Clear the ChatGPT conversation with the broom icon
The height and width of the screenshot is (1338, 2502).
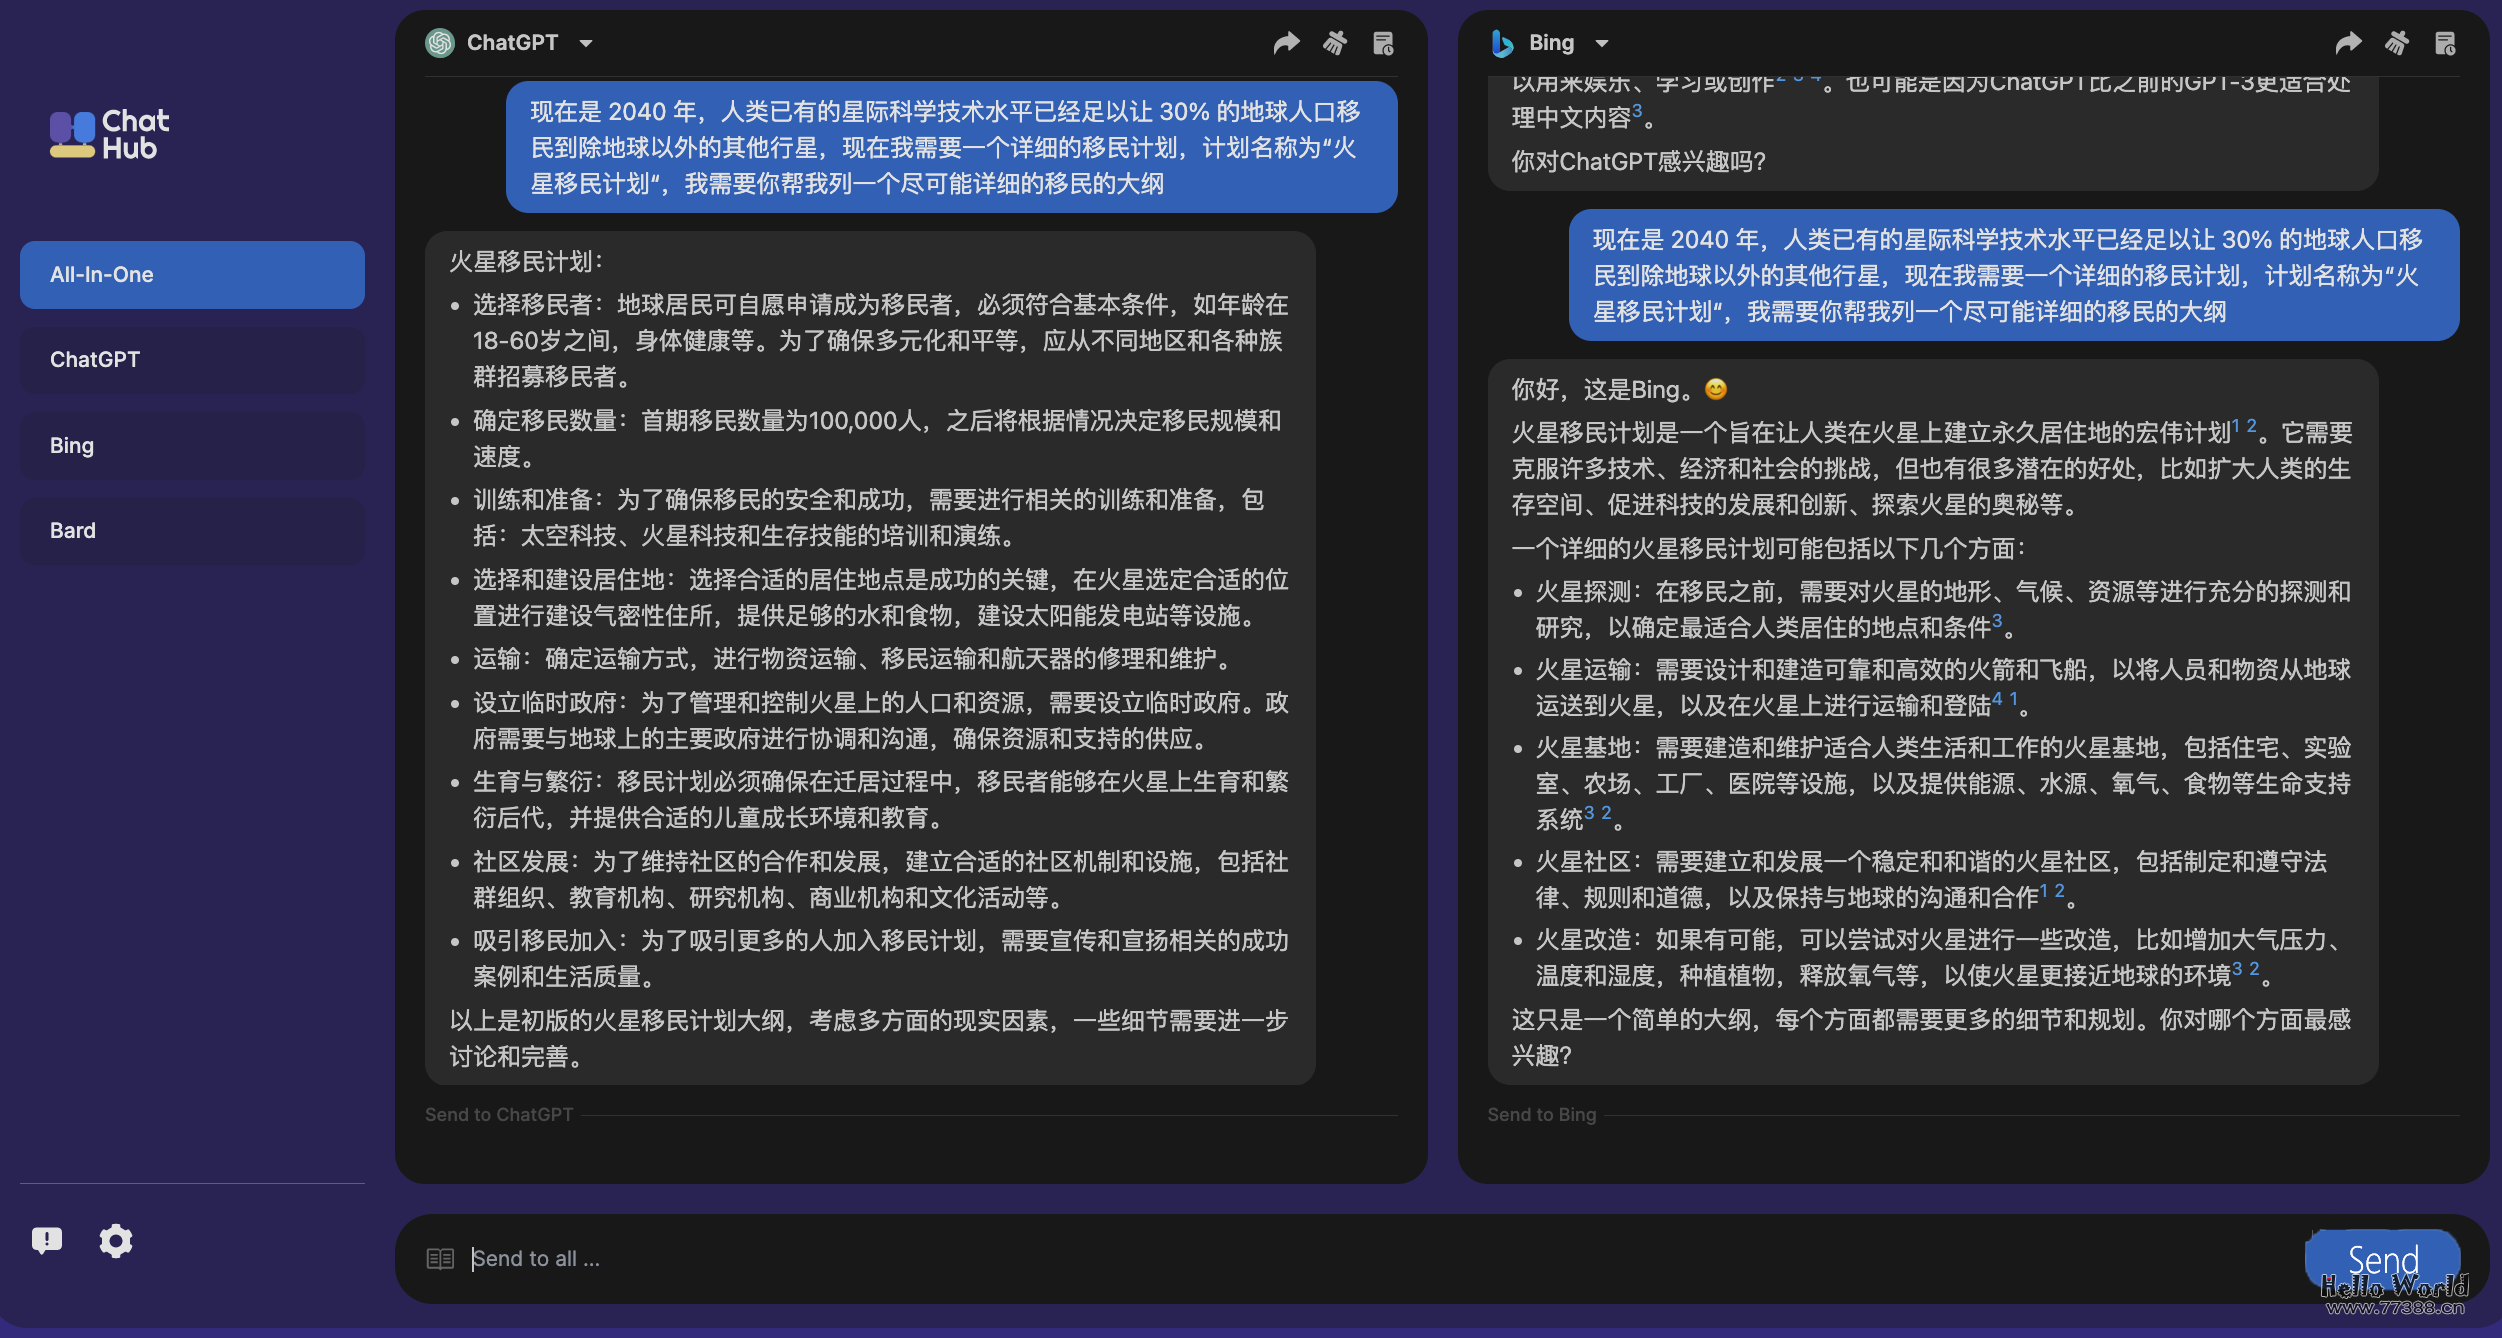[x=1337, y=42]
